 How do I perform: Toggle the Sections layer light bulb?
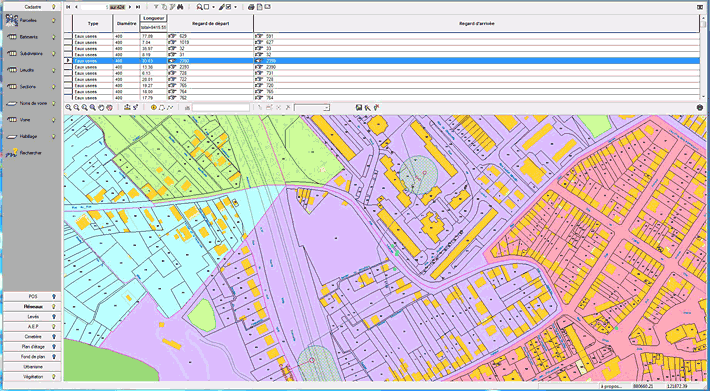tap(53, 87)
